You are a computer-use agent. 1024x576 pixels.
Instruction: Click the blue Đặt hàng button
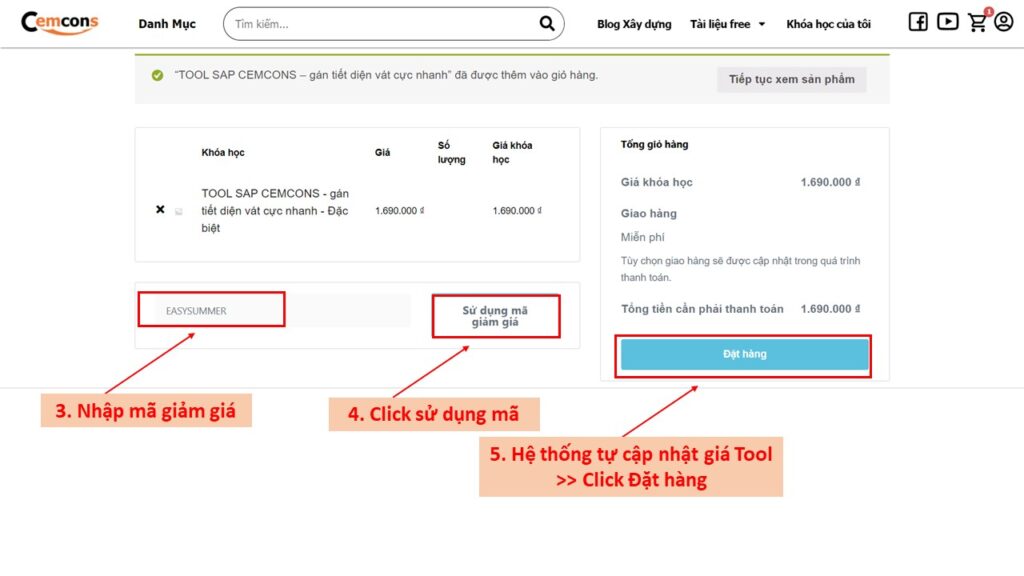coord(744,354)
